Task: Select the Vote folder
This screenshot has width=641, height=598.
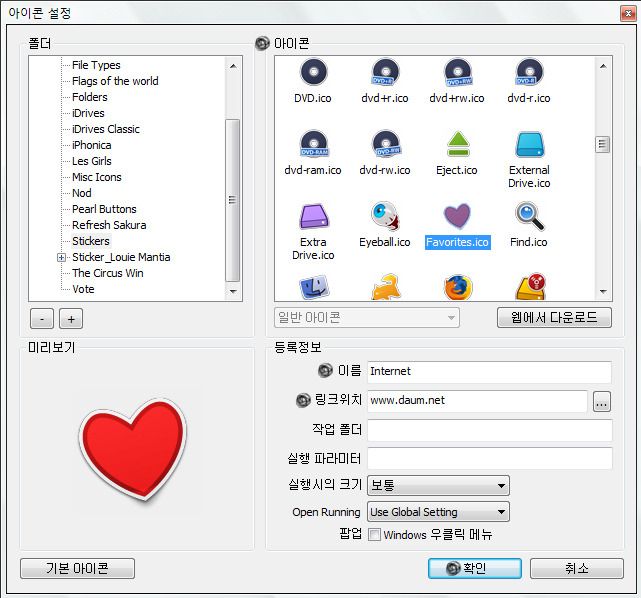Action: 83,289
